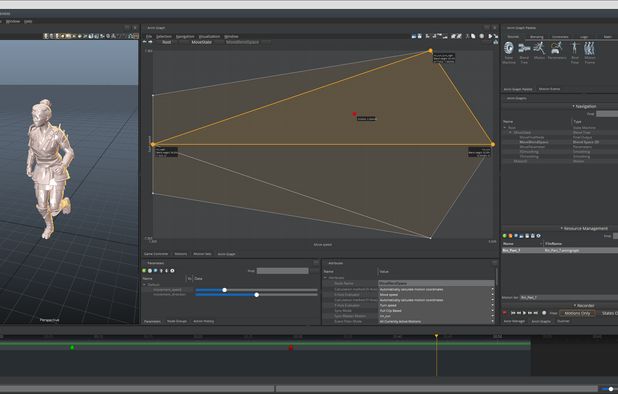Screen dimensions: 618x394
Task: Open the Sync Master Motion 'jin_run' dropdown
Action: (436, 316)
